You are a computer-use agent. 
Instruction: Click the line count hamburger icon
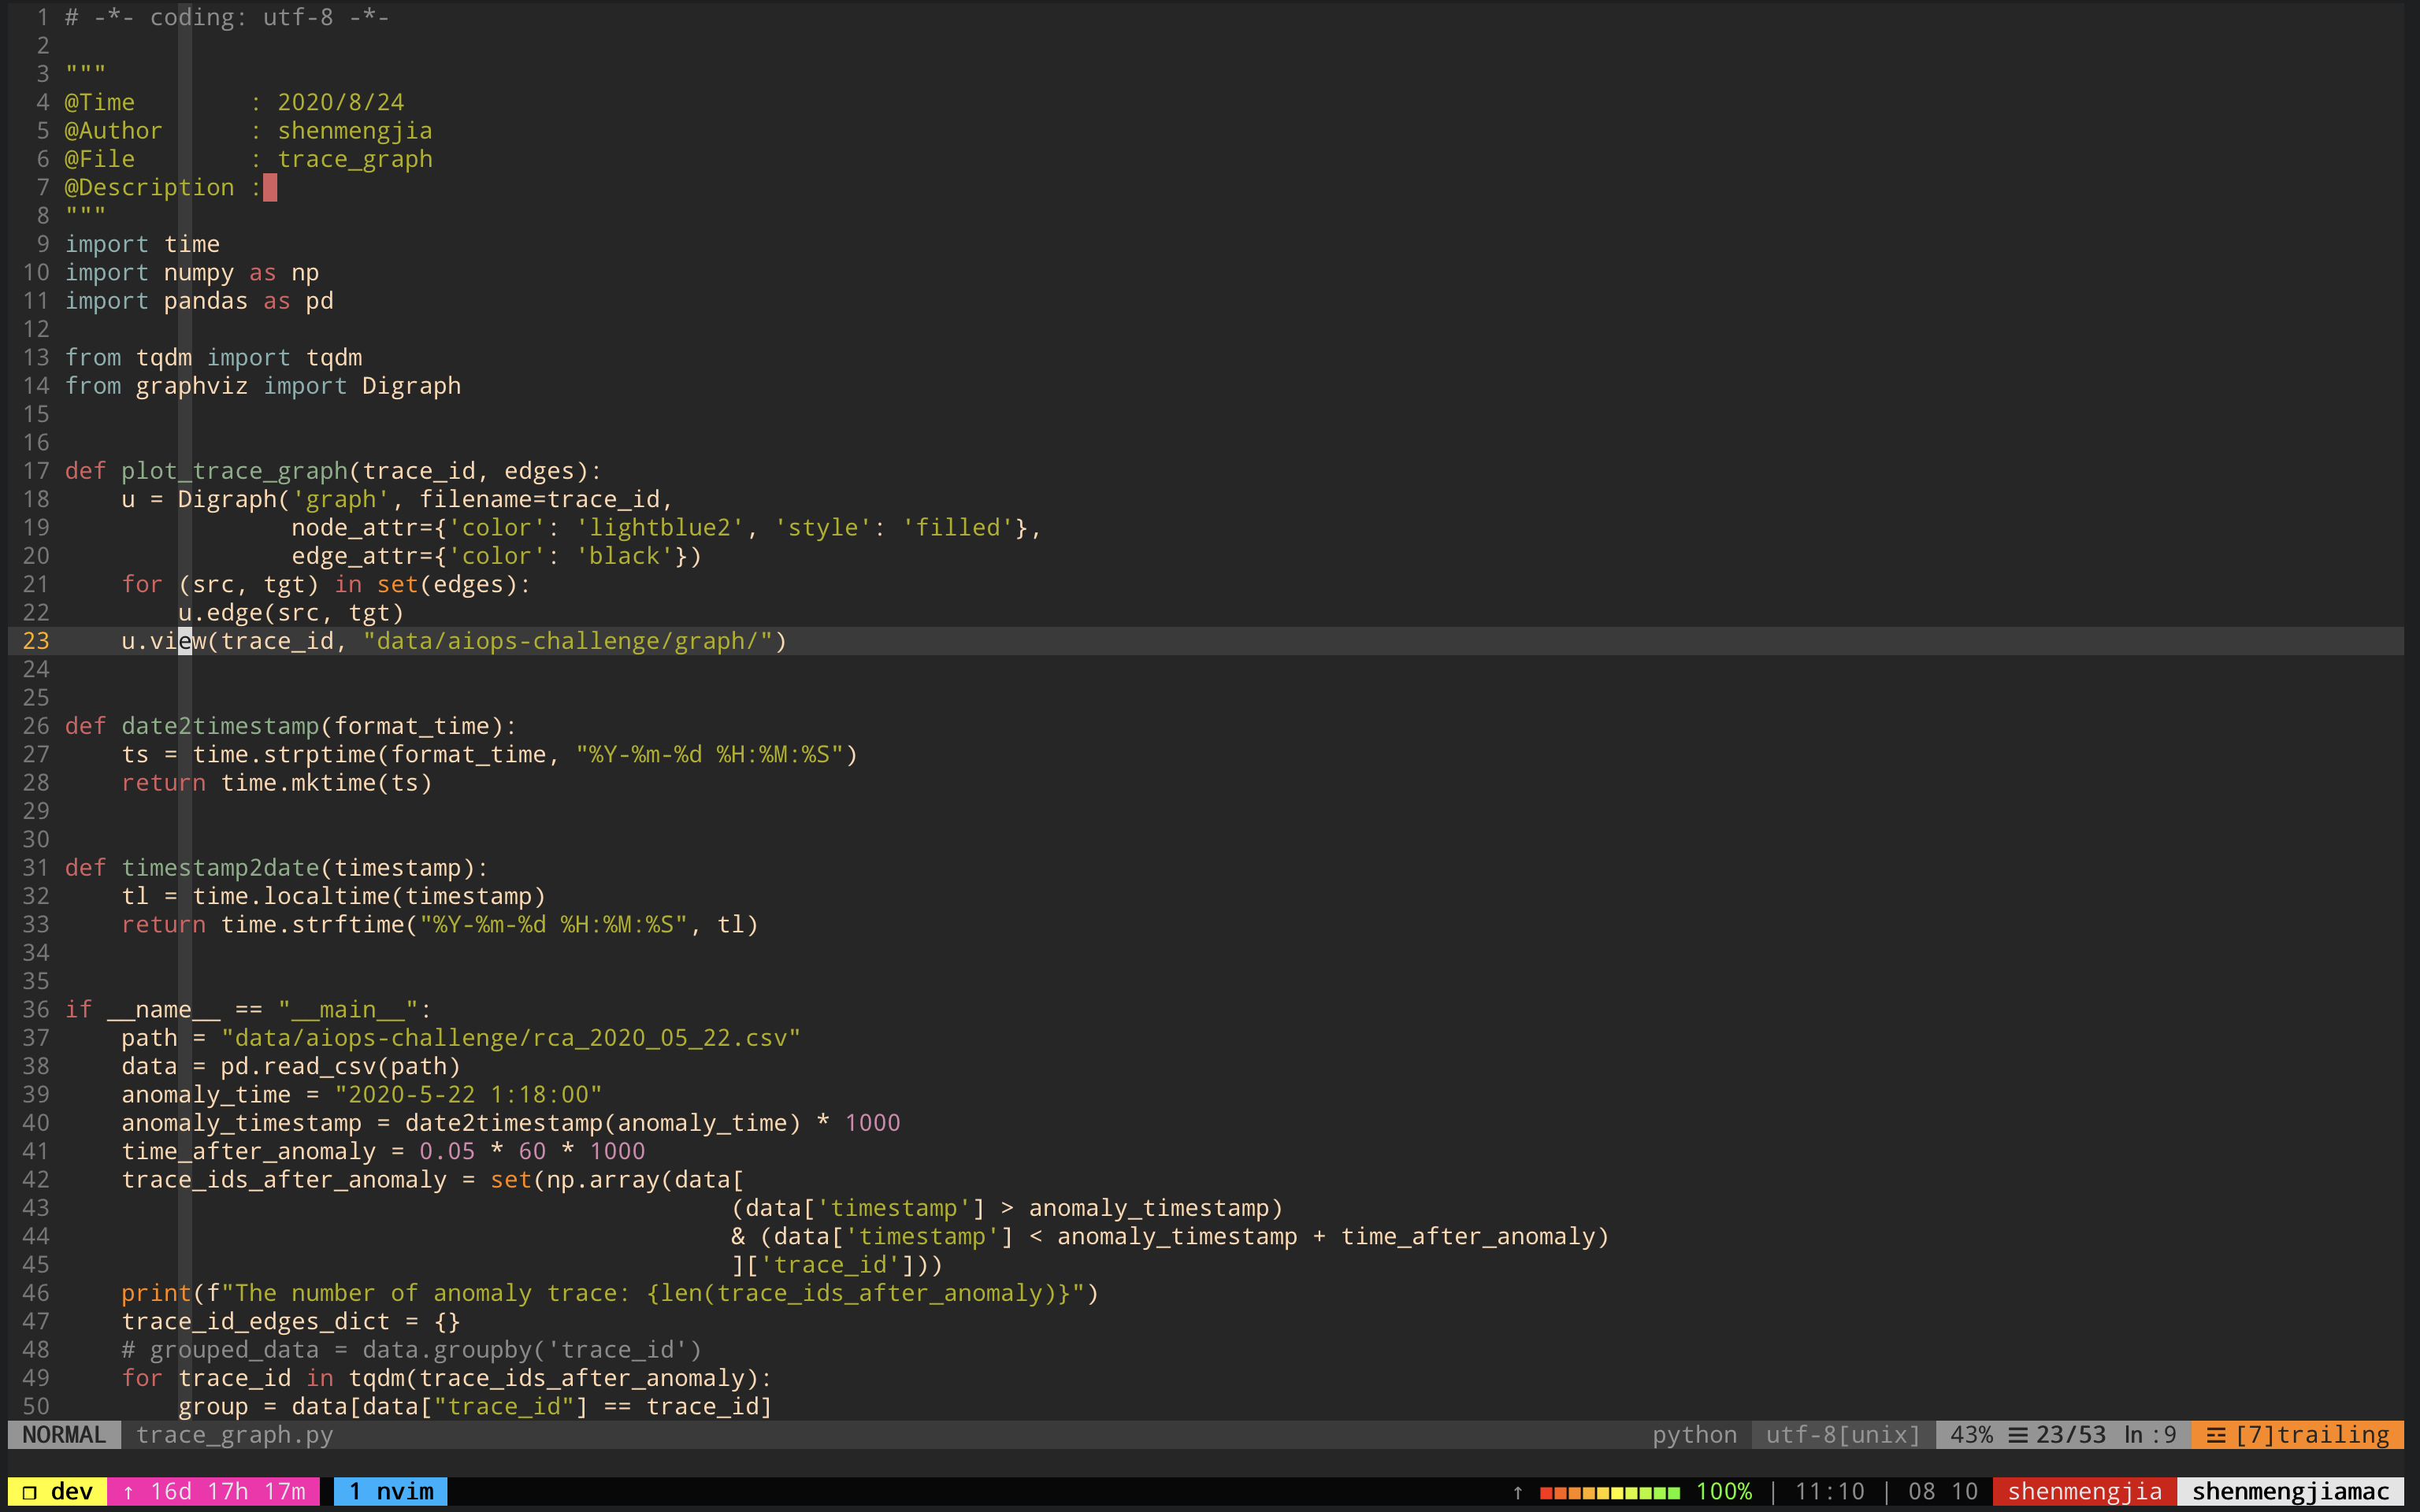click(x=2017, y=1435)
